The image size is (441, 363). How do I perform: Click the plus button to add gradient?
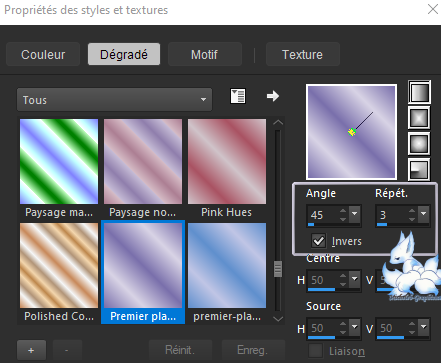(31, 350)
